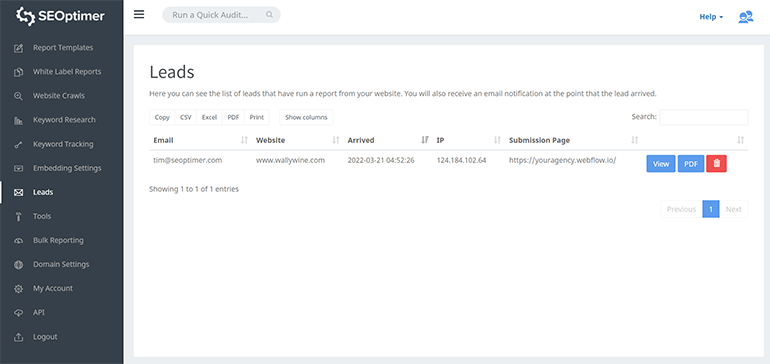Viewport: 770px width, 364px height.
Task: Click the email tim@seoptimer.com
Action: coord(188,160)
